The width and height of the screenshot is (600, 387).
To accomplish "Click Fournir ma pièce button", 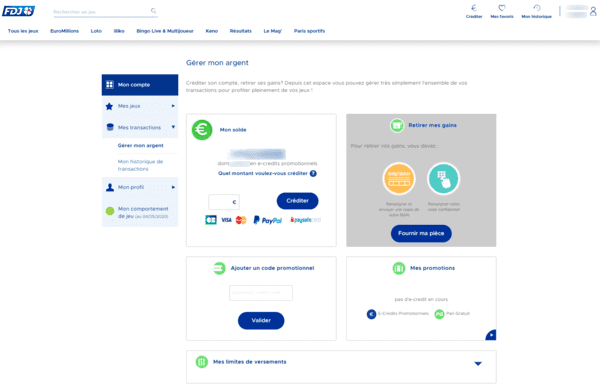I will 421,234.
